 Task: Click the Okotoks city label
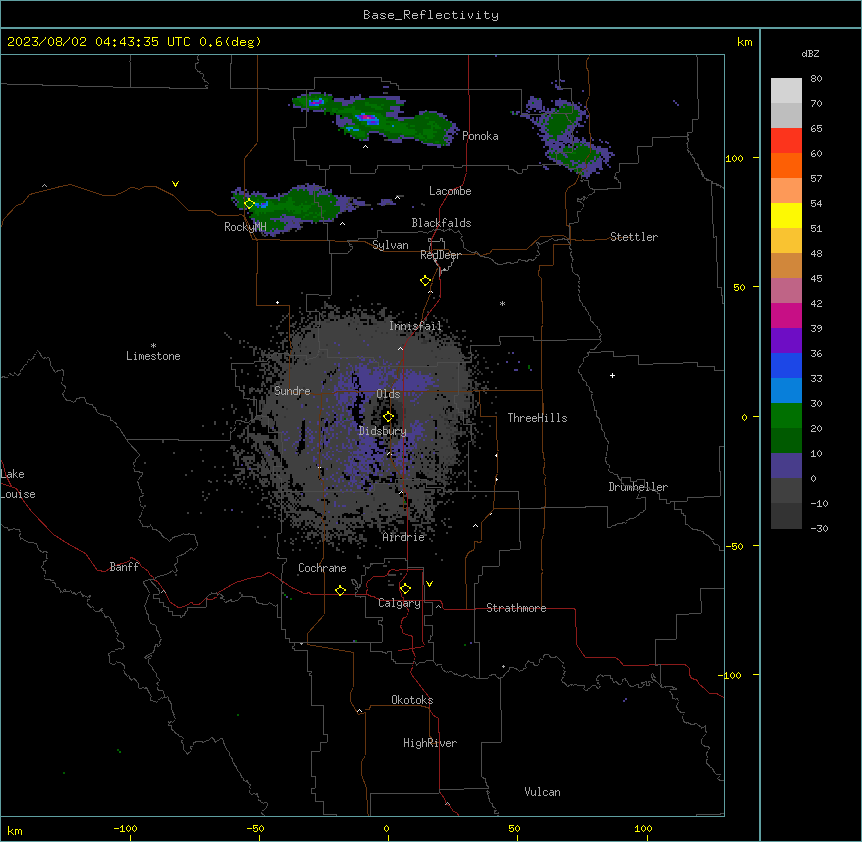coord(412,700)
